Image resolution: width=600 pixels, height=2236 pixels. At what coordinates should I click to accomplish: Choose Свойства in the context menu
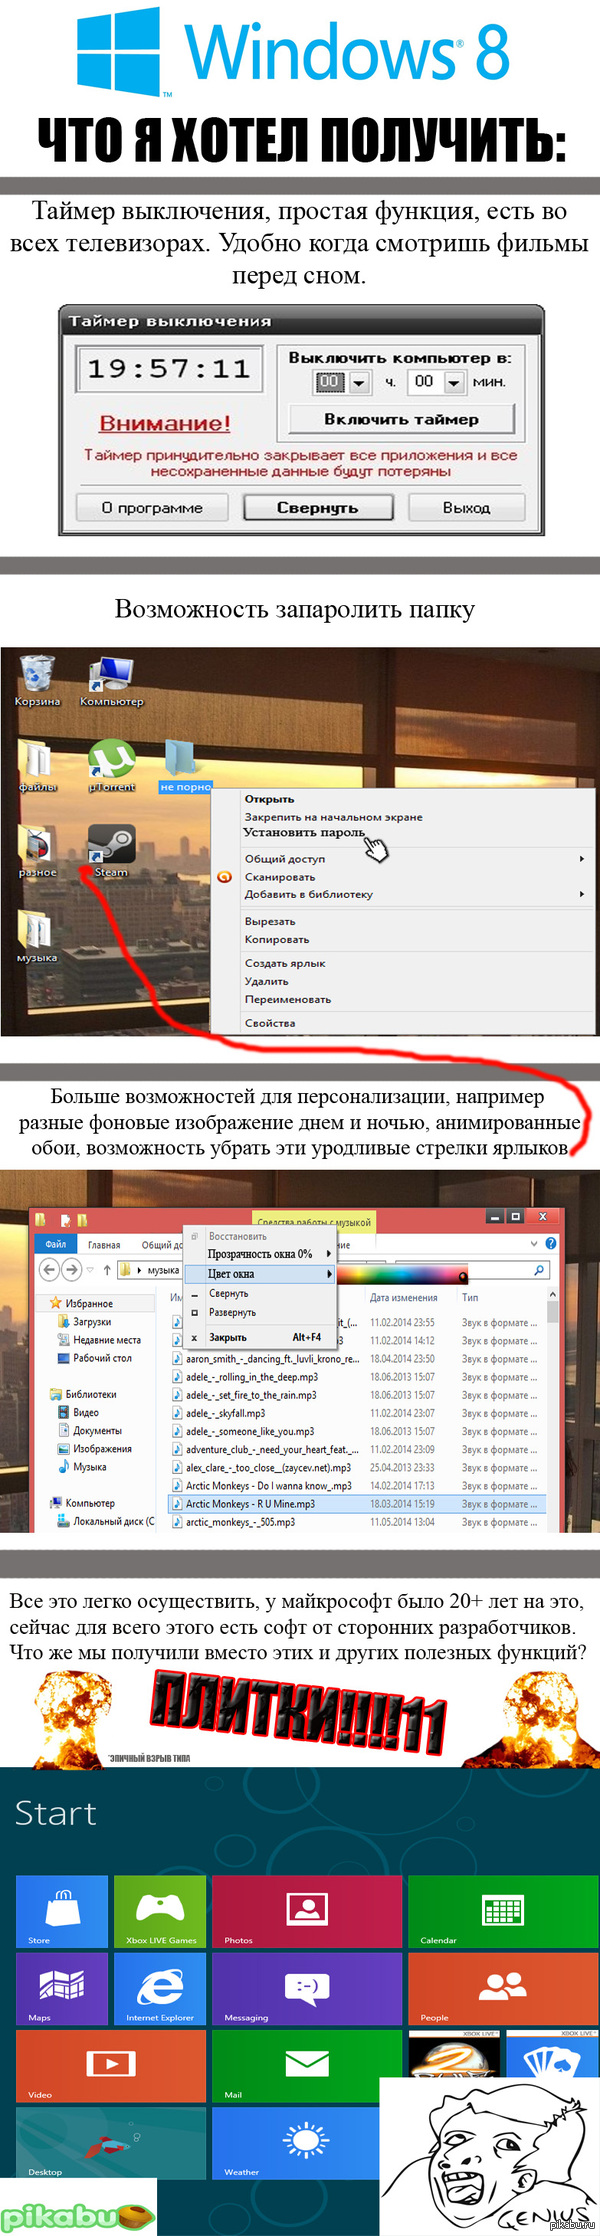[x=270, y=1023]
